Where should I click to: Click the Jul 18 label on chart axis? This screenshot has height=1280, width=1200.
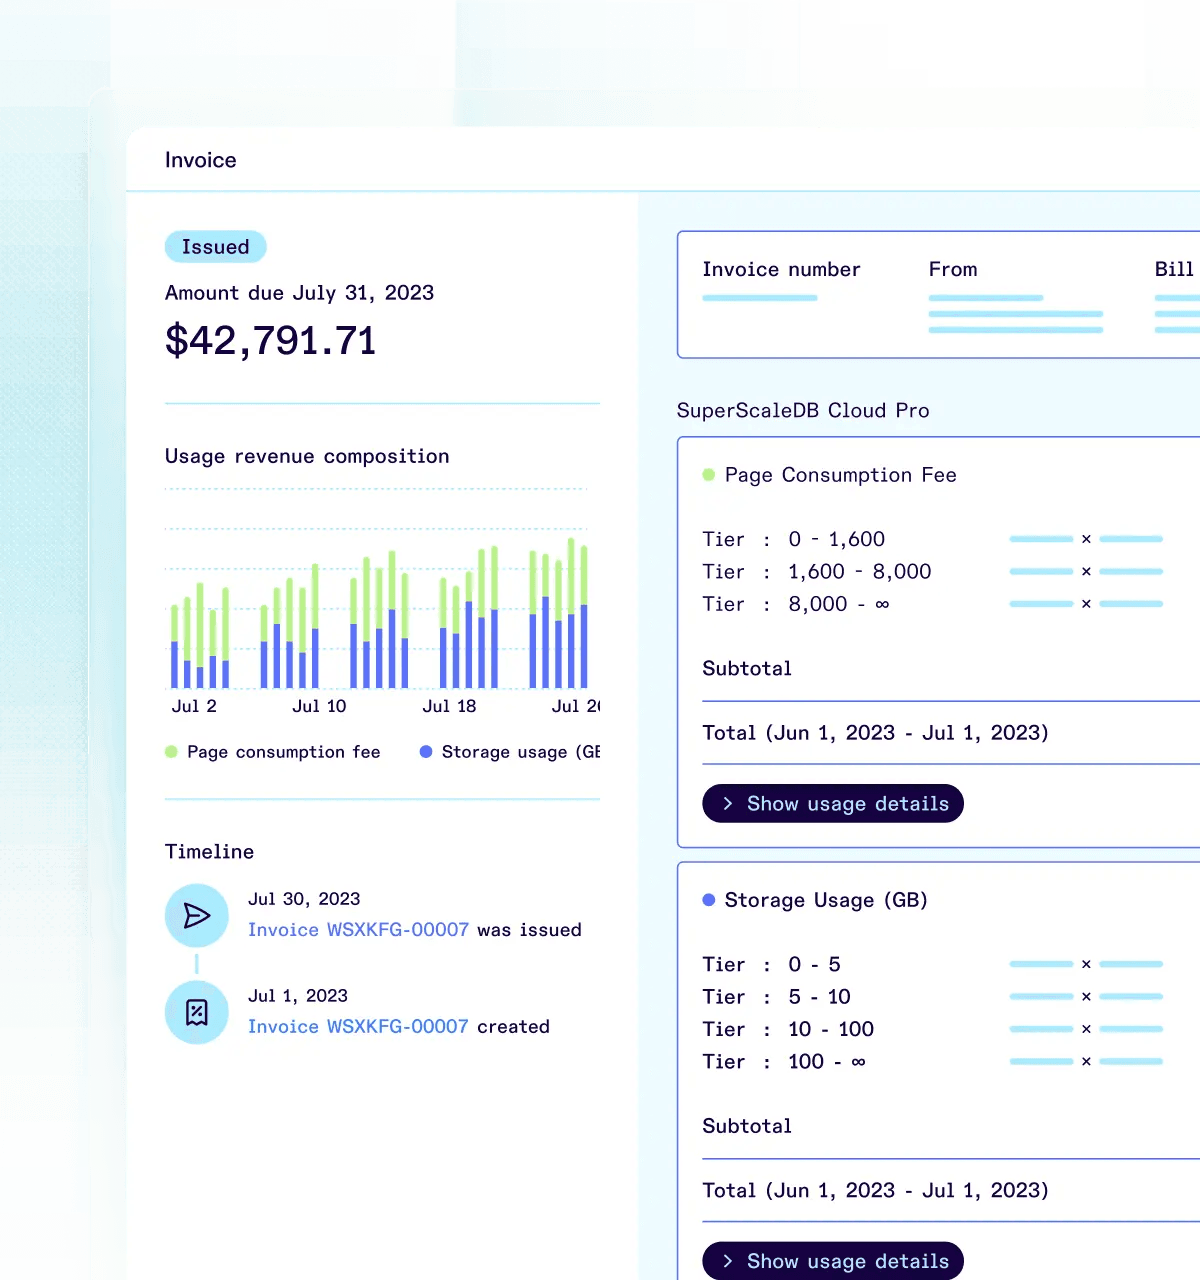pos(449,706)
